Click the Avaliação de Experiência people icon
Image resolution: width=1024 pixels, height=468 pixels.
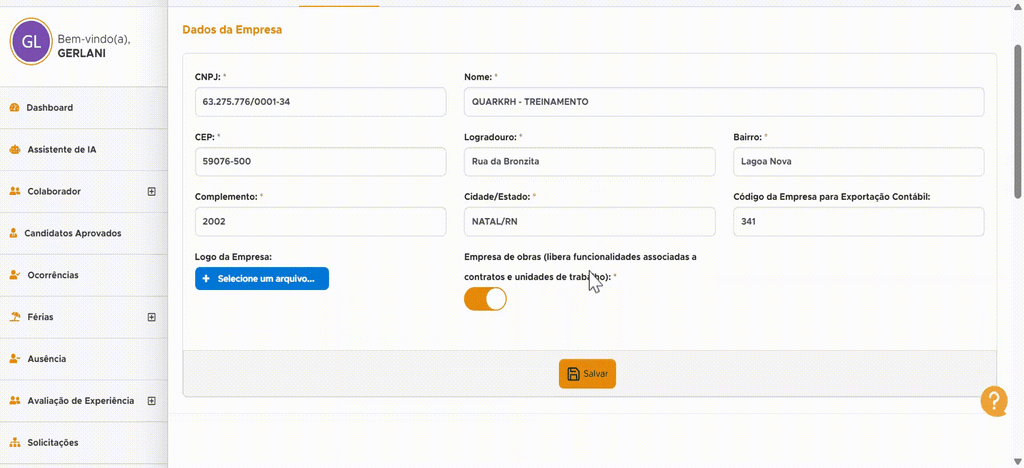(14, 401)
